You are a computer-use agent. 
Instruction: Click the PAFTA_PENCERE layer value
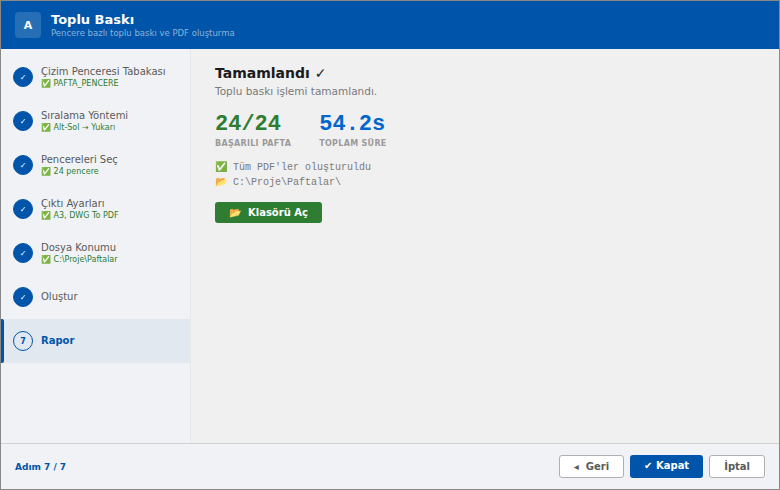(86, 83)
